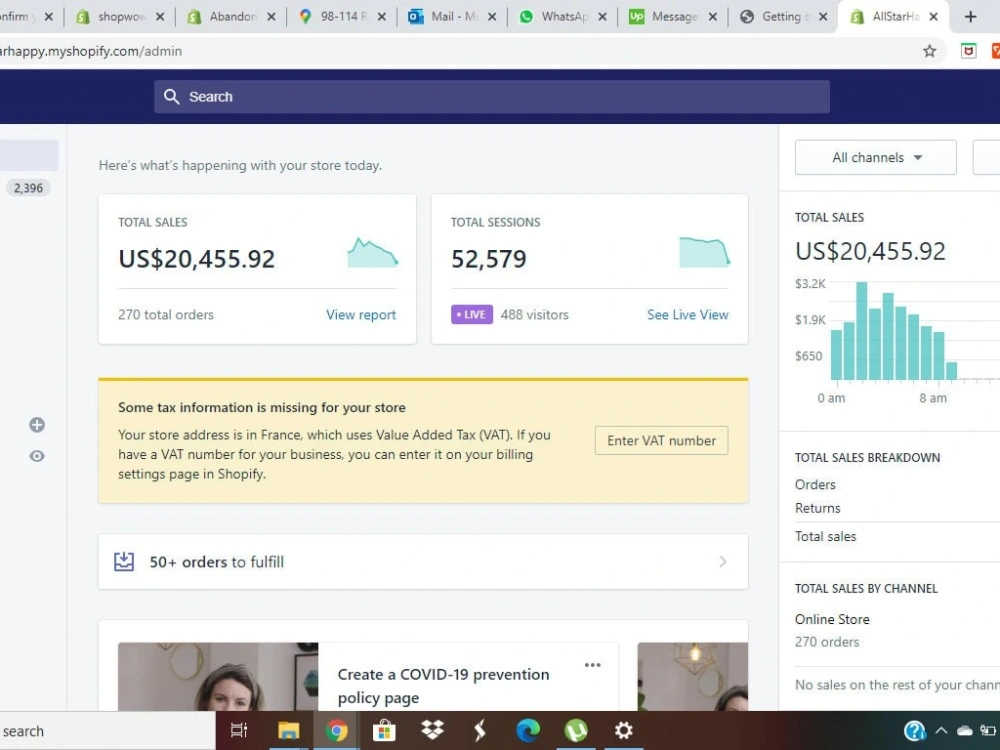Click the LIVE visitors badge
The height and width of the screenshot is (750, 1000).
[x=472, y=314]
